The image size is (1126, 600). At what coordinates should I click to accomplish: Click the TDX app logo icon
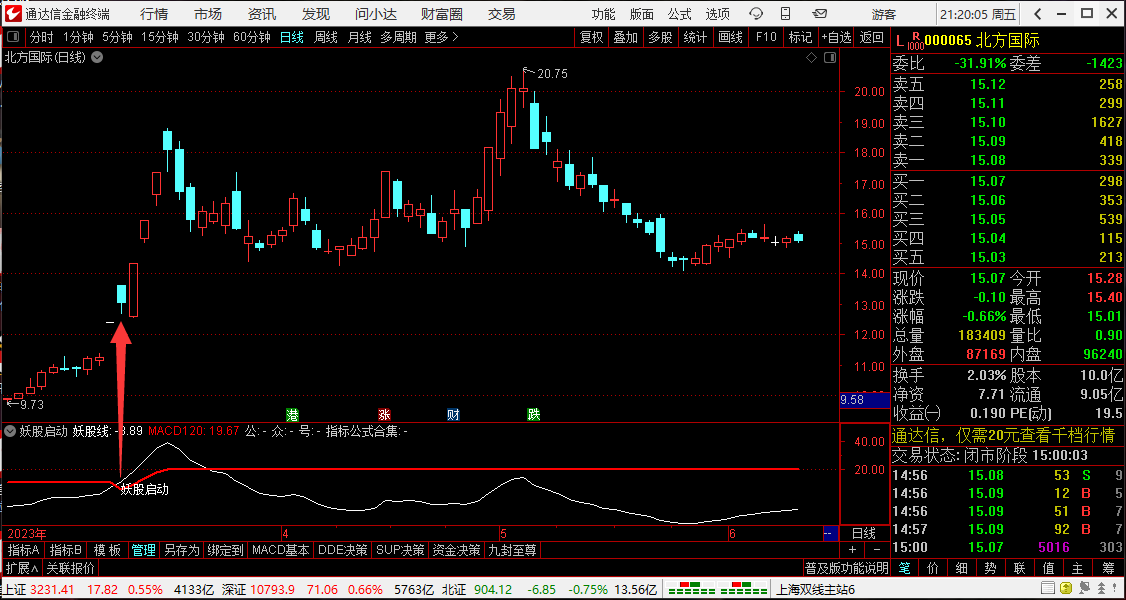point(12,13)
